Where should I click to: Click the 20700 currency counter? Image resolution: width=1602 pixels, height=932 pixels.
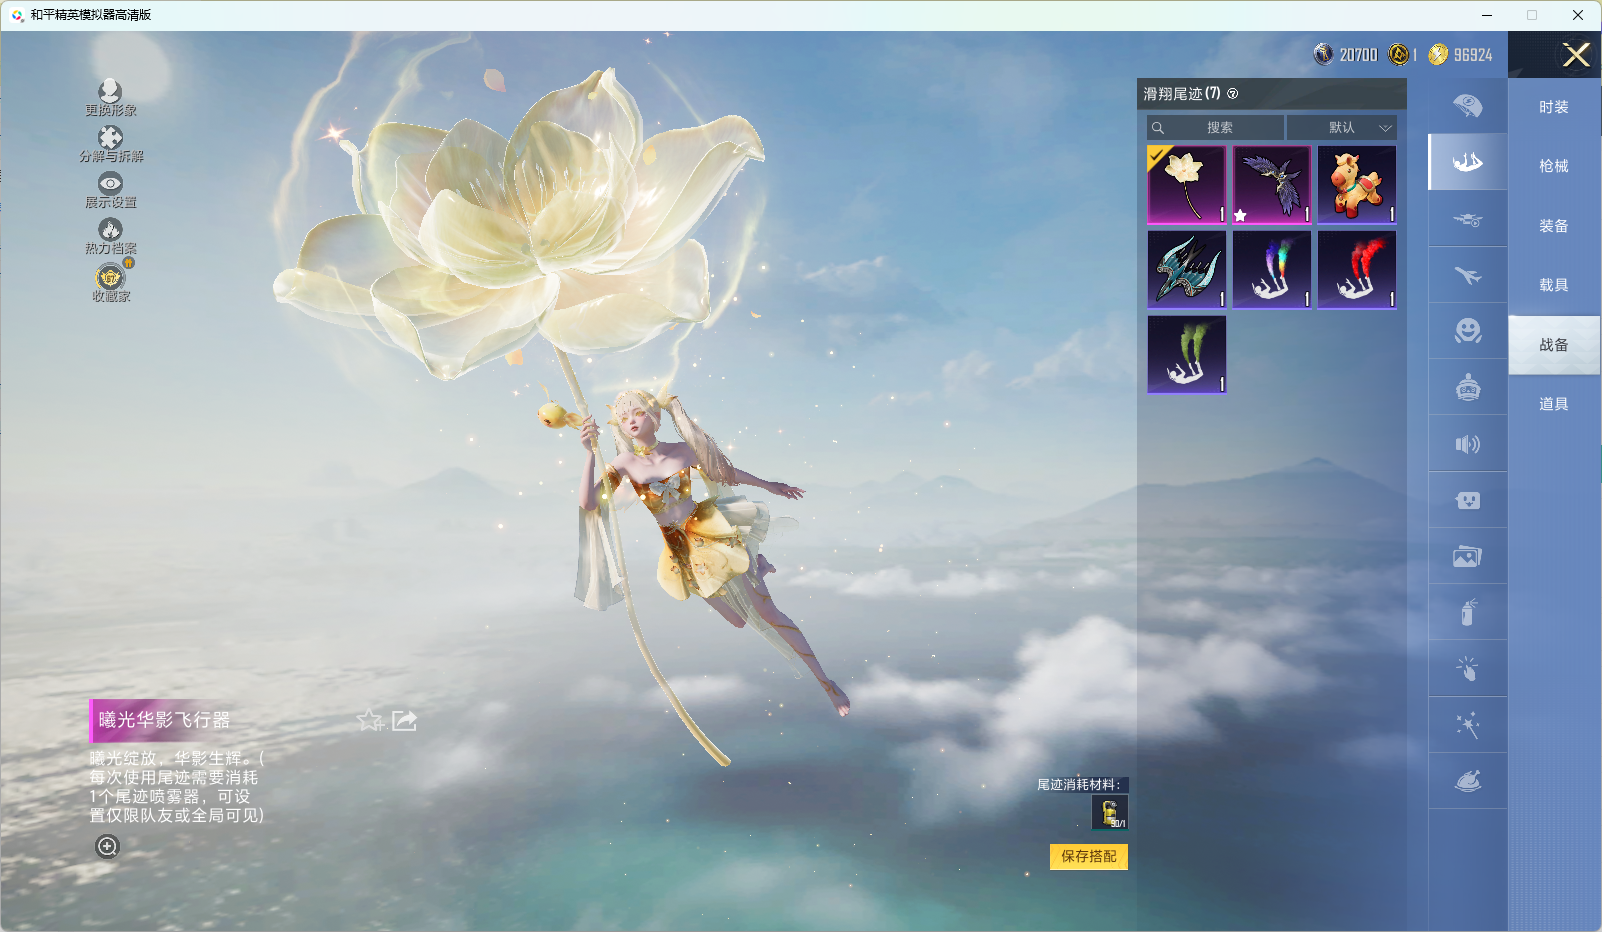coord(1346,55)
